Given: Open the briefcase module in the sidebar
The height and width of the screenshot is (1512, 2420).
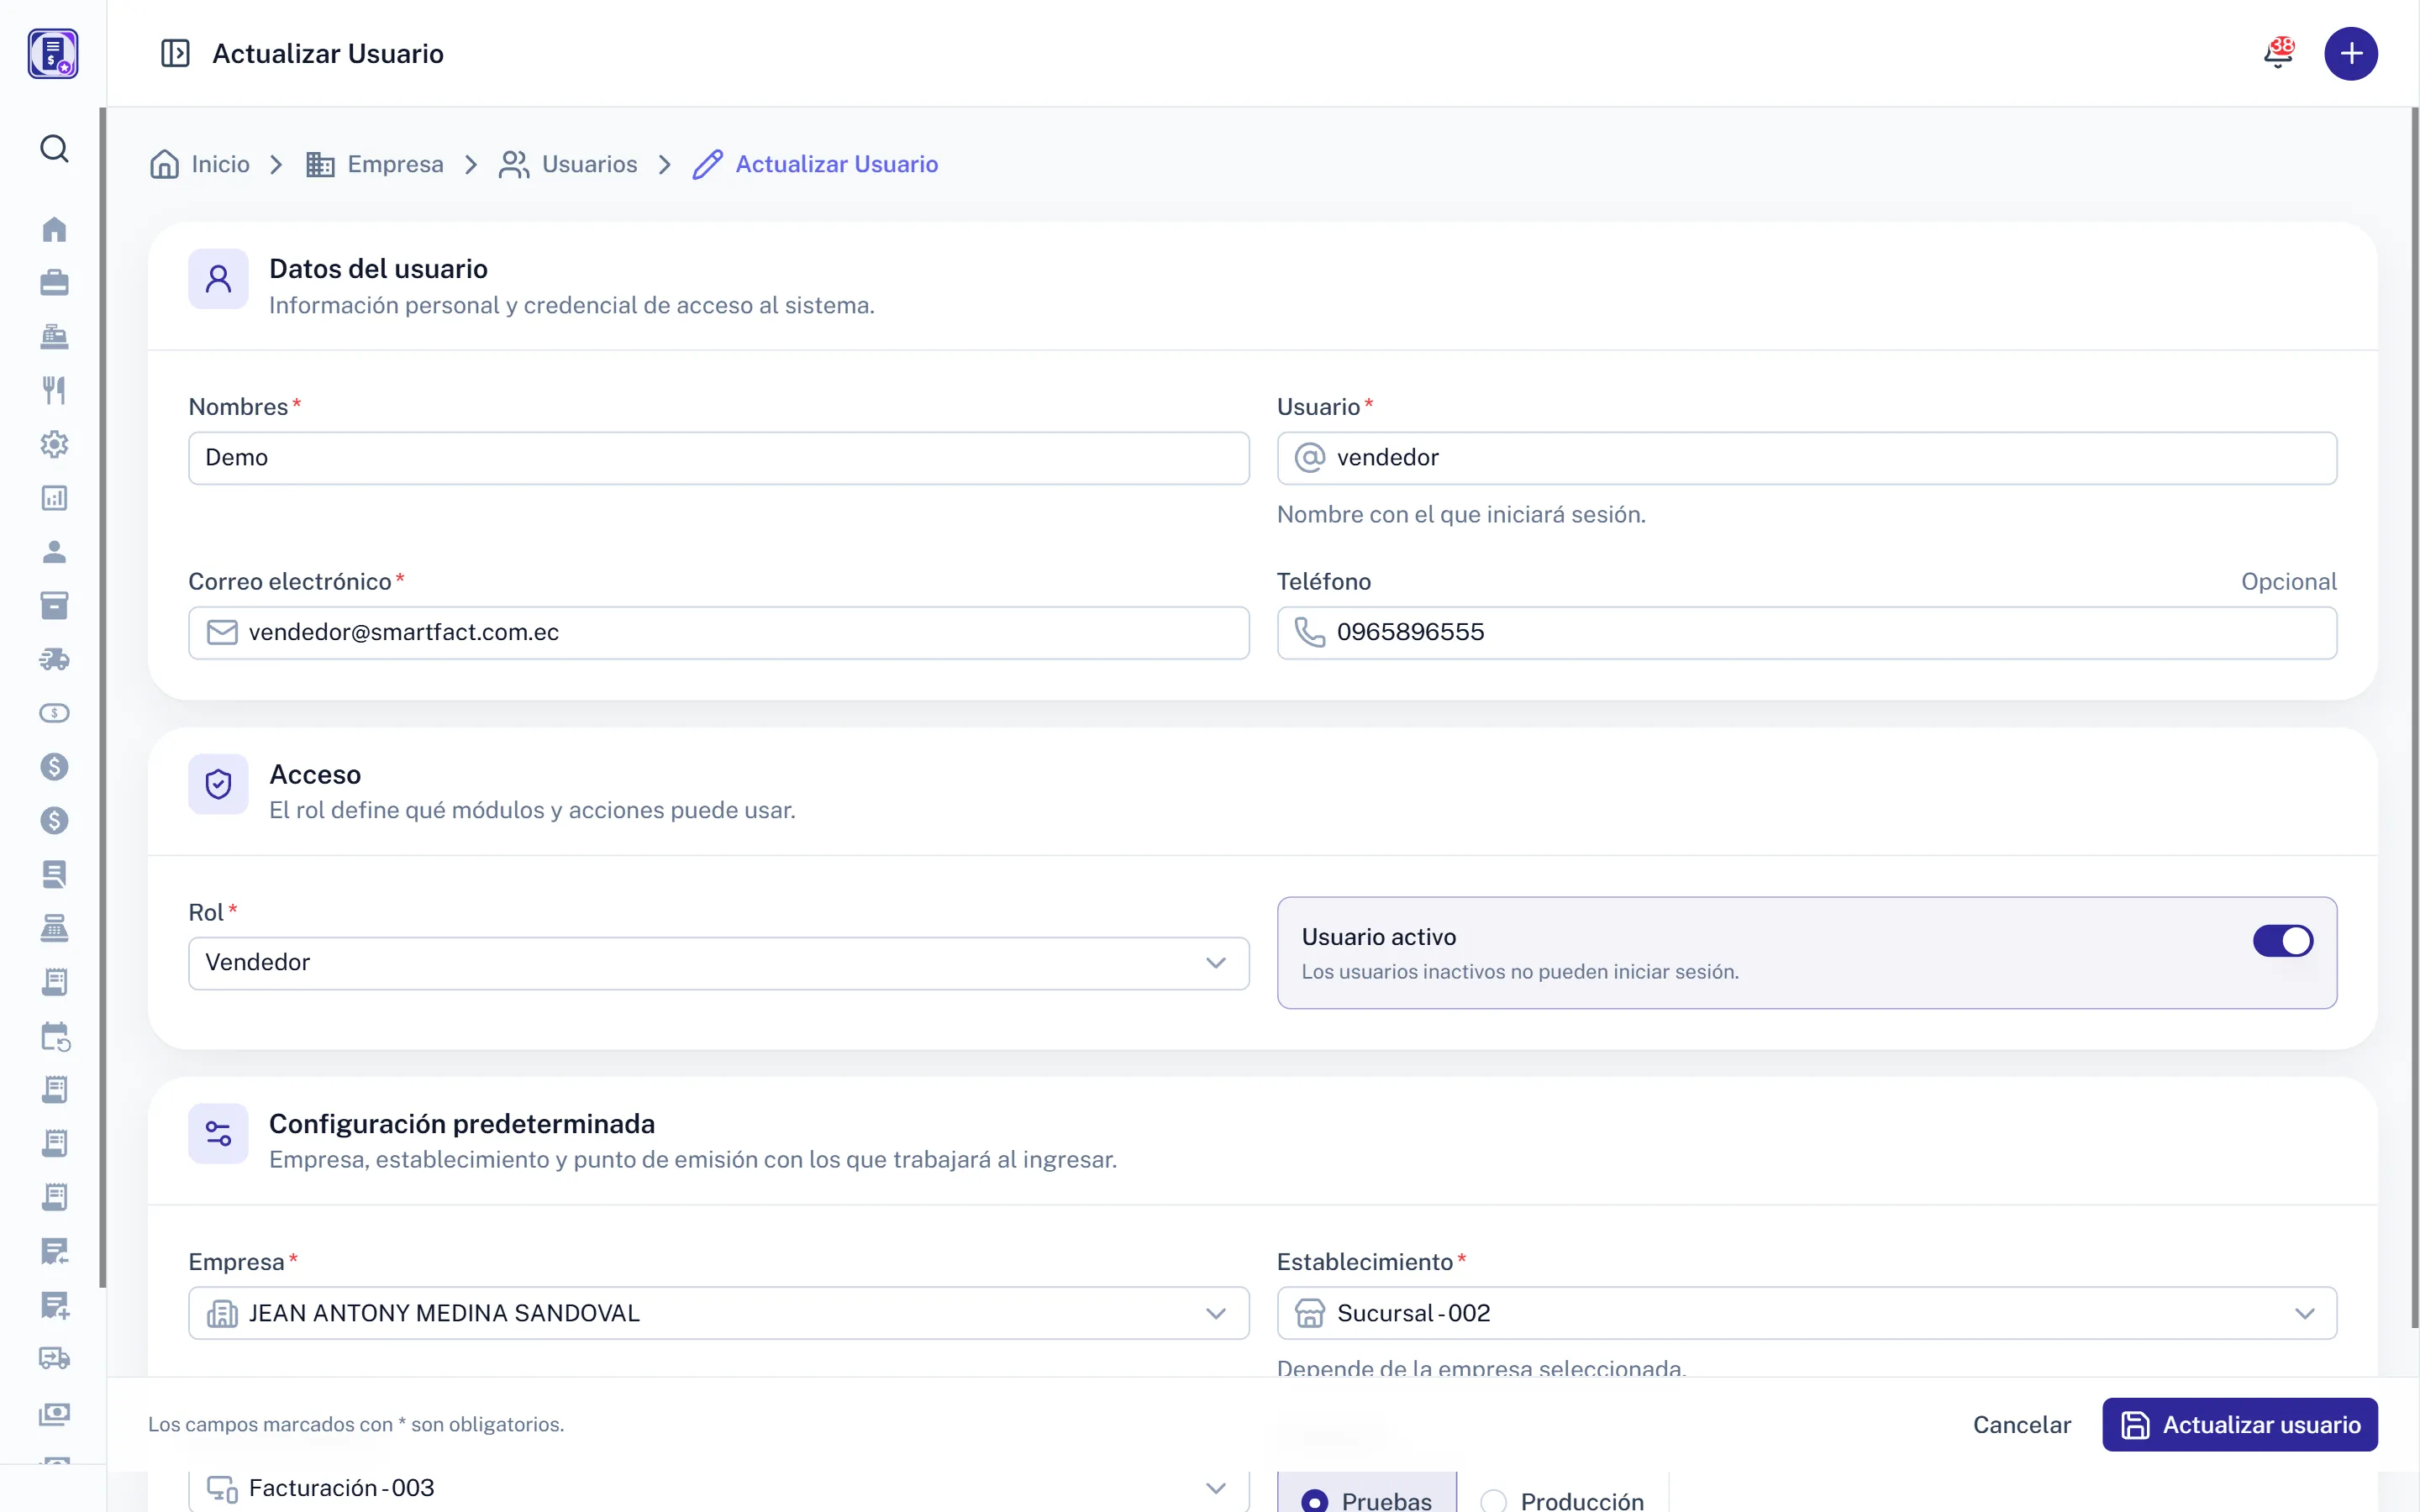Looking at the screenshot, I should coord(54,283).
